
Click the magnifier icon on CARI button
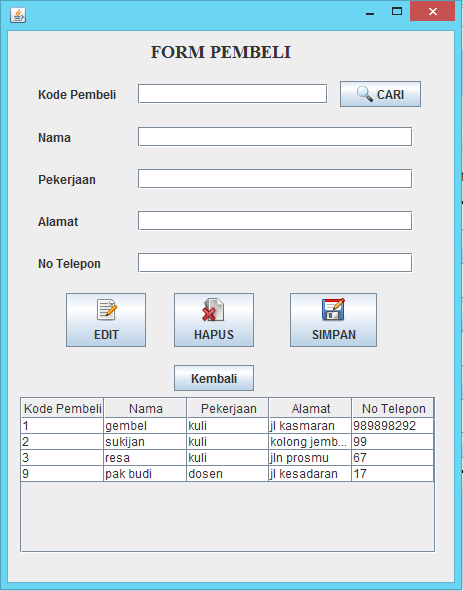click(365, 94)
